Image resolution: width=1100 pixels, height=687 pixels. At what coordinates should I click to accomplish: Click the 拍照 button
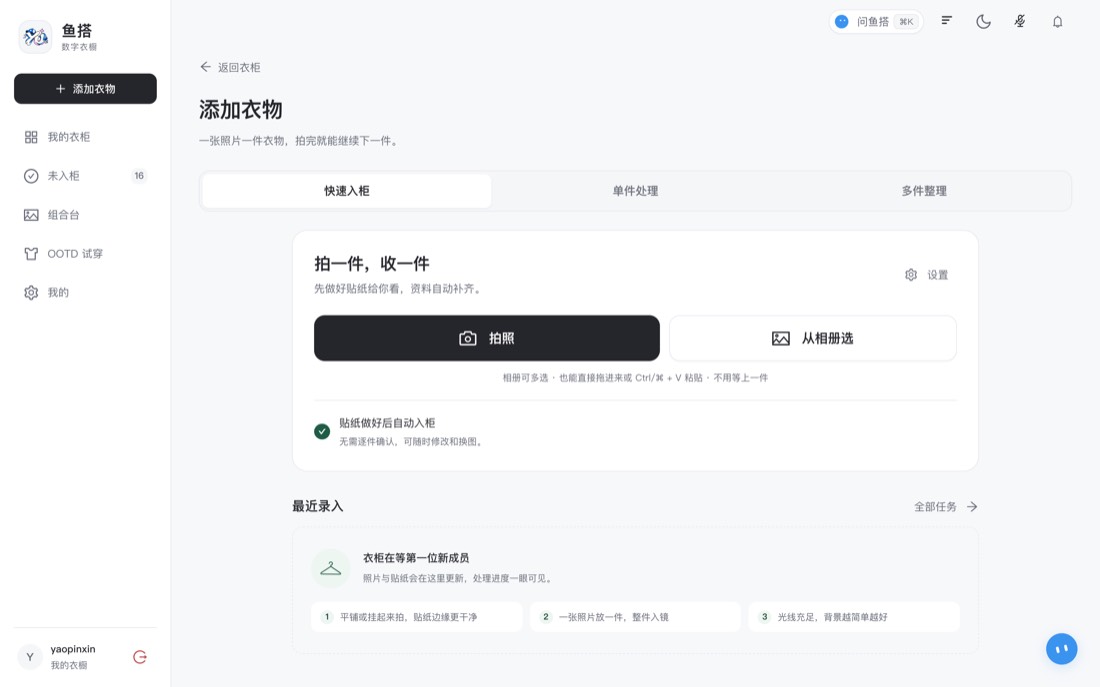pos(487,338)
